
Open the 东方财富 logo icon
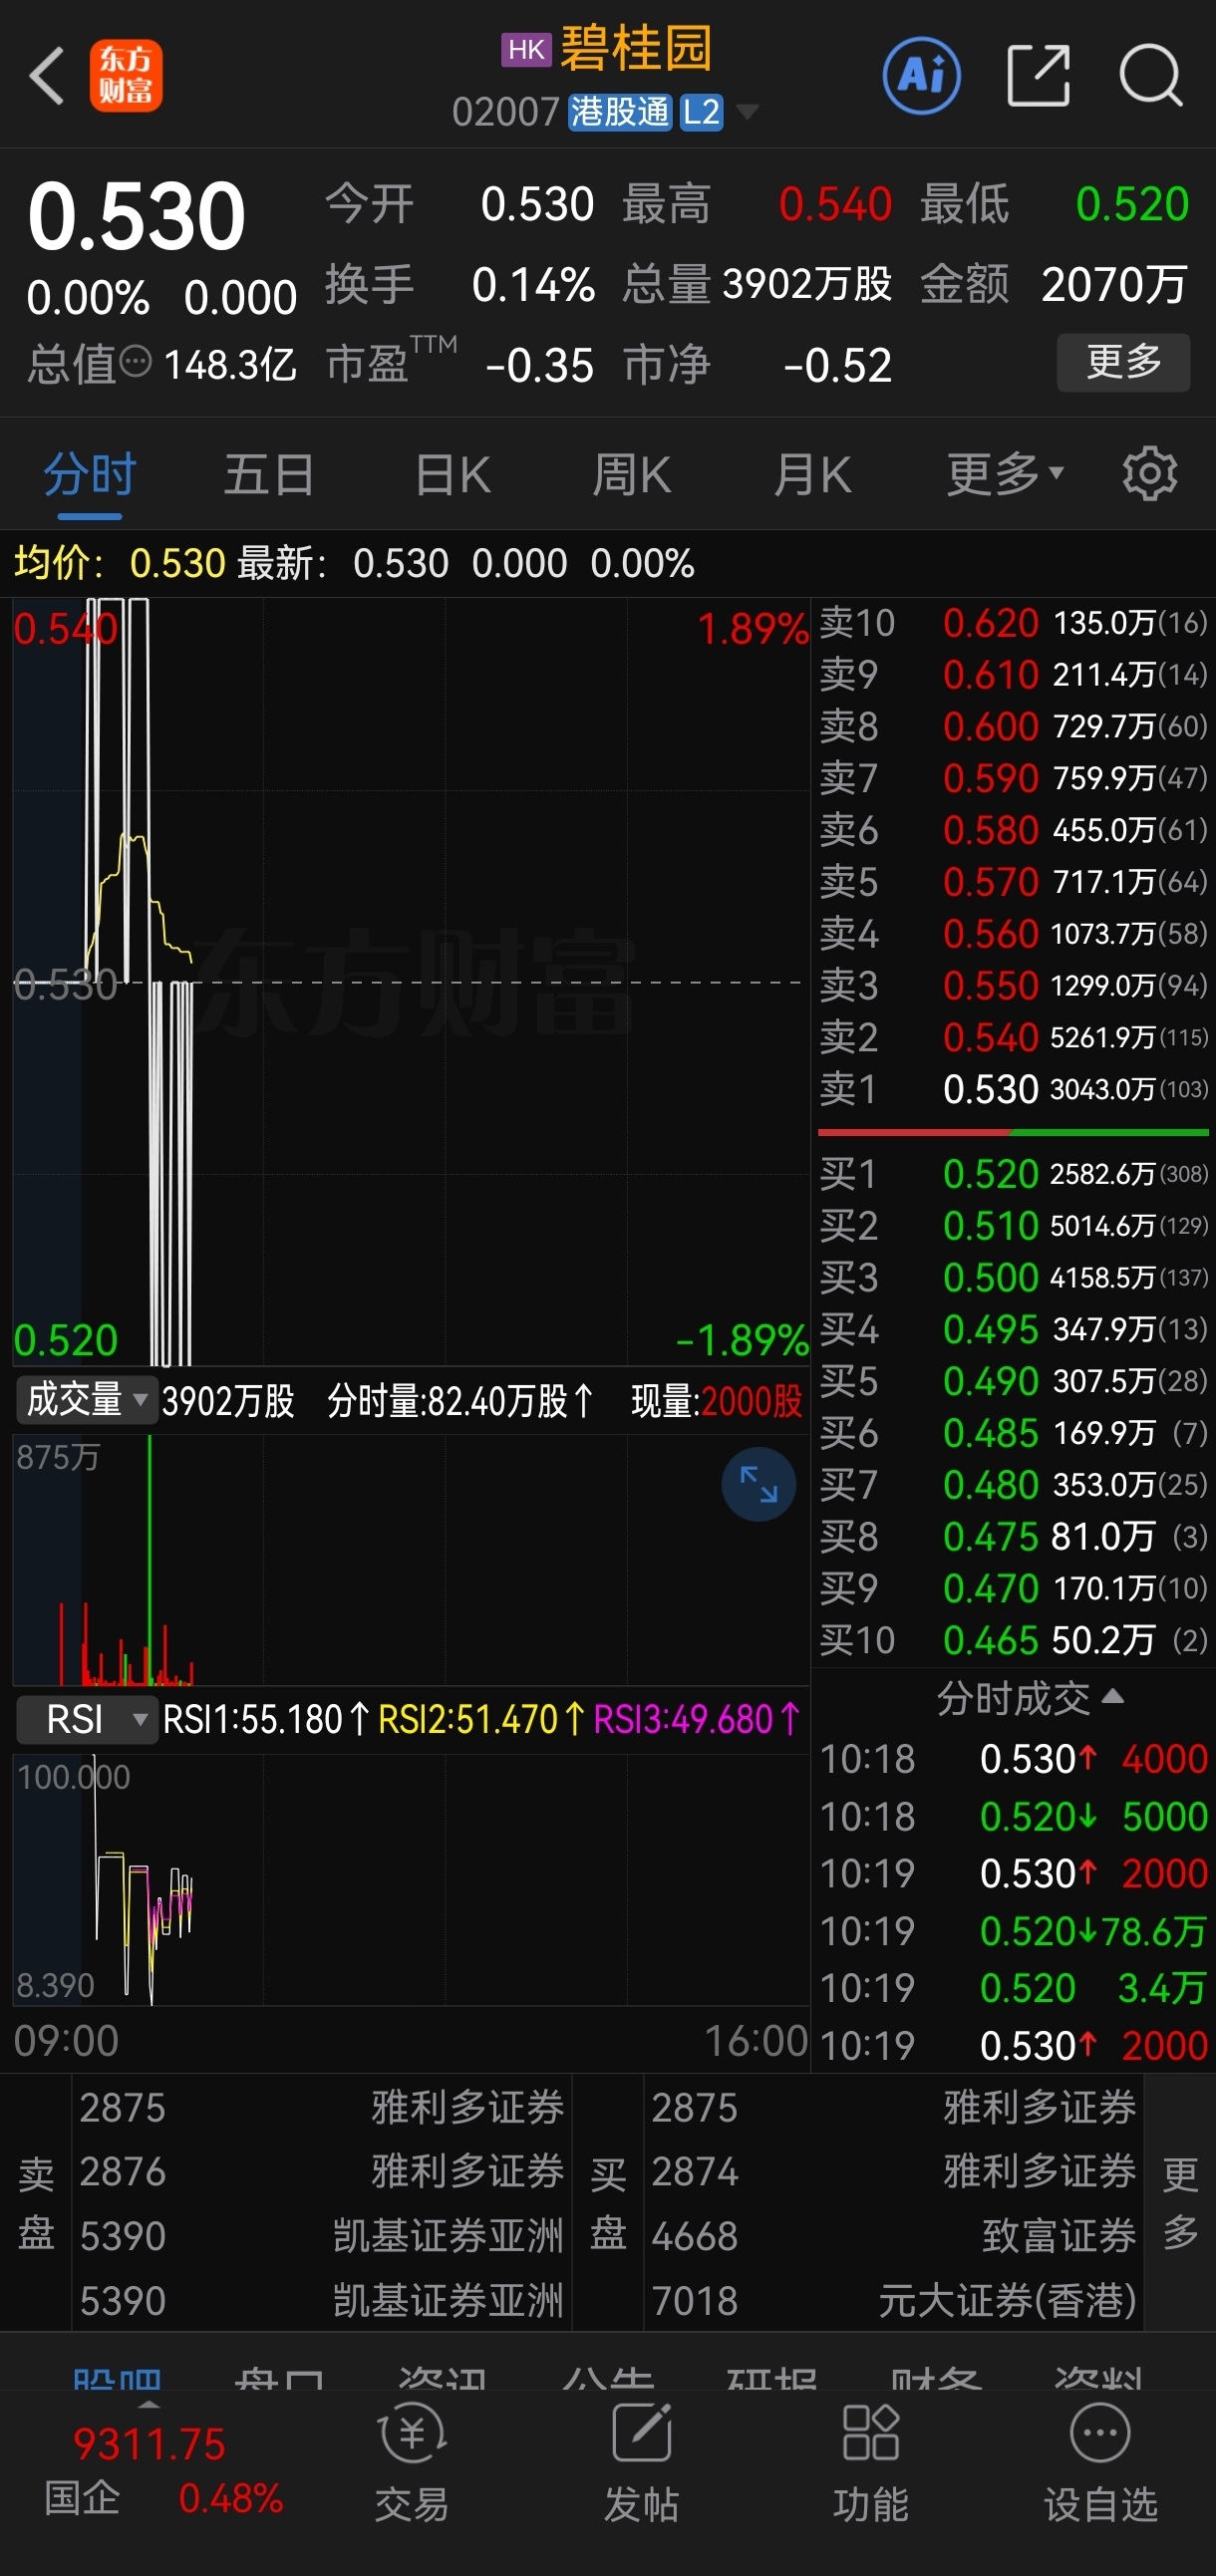(x=126, y=76)
